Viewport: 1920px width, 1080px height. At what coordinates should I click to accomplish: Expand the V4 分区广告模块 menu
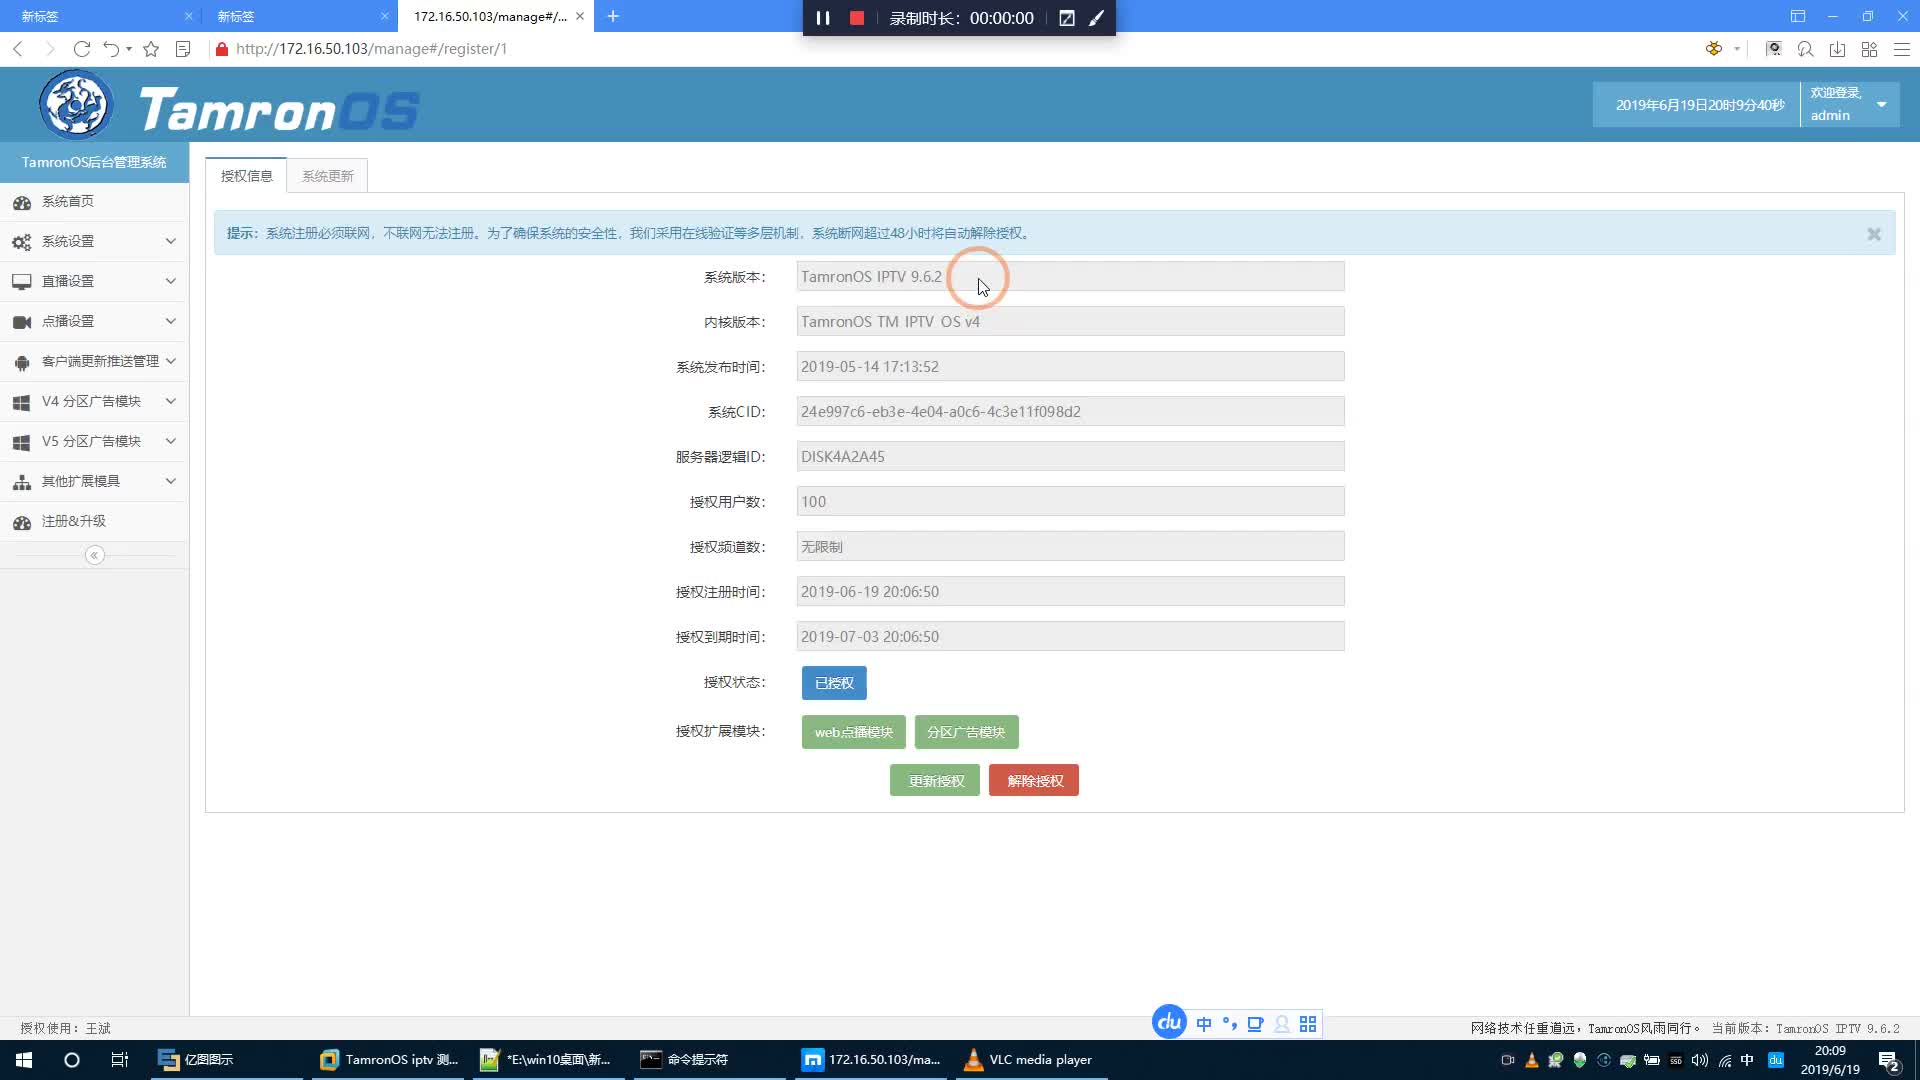[x=94, y=401]
